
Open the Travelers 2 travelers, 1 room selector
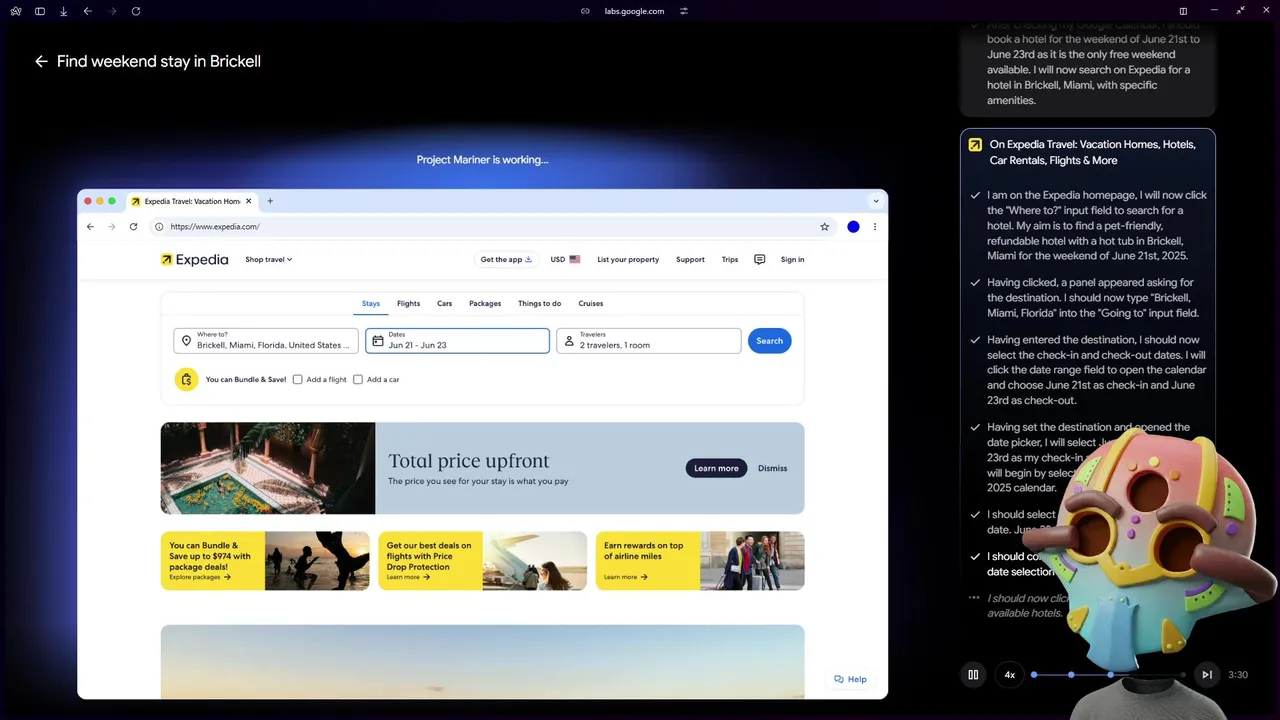(x=649, y=341)
